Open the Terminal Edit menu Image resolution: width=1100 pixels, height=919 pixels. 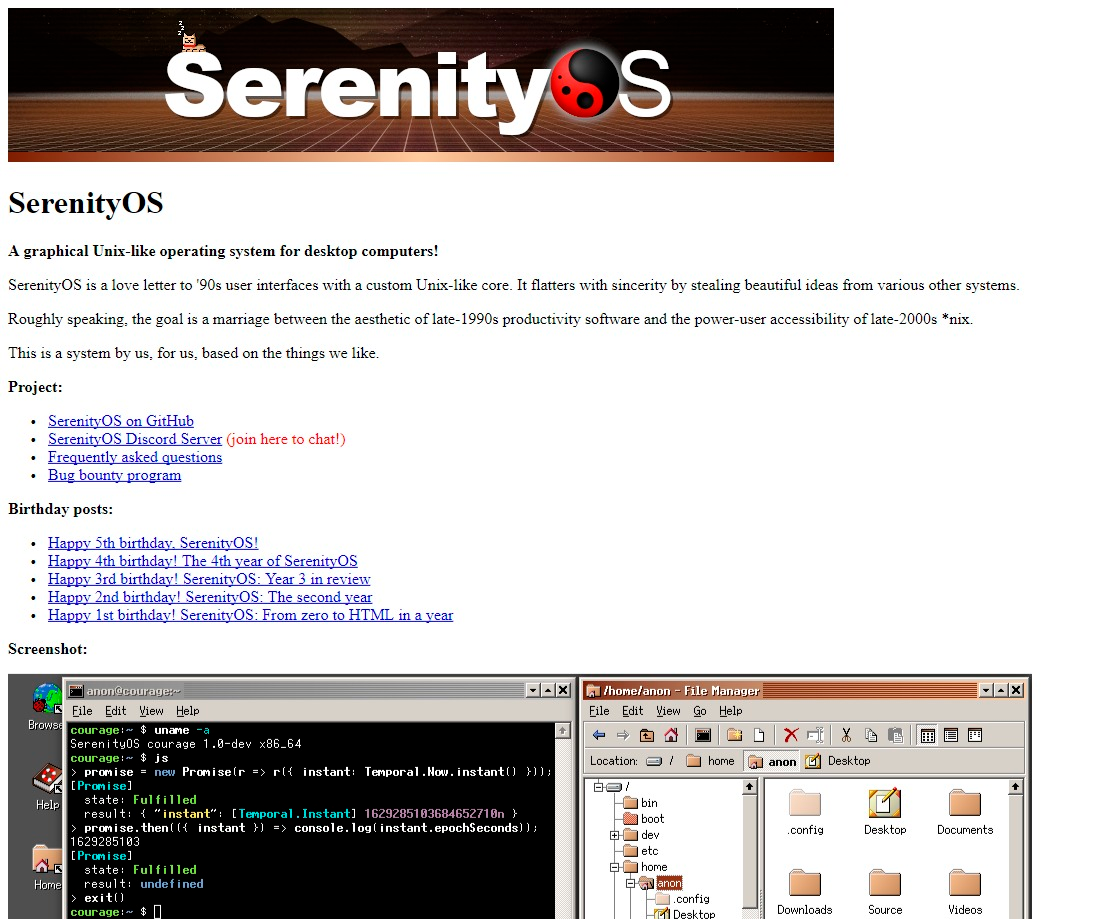[116, 711]
